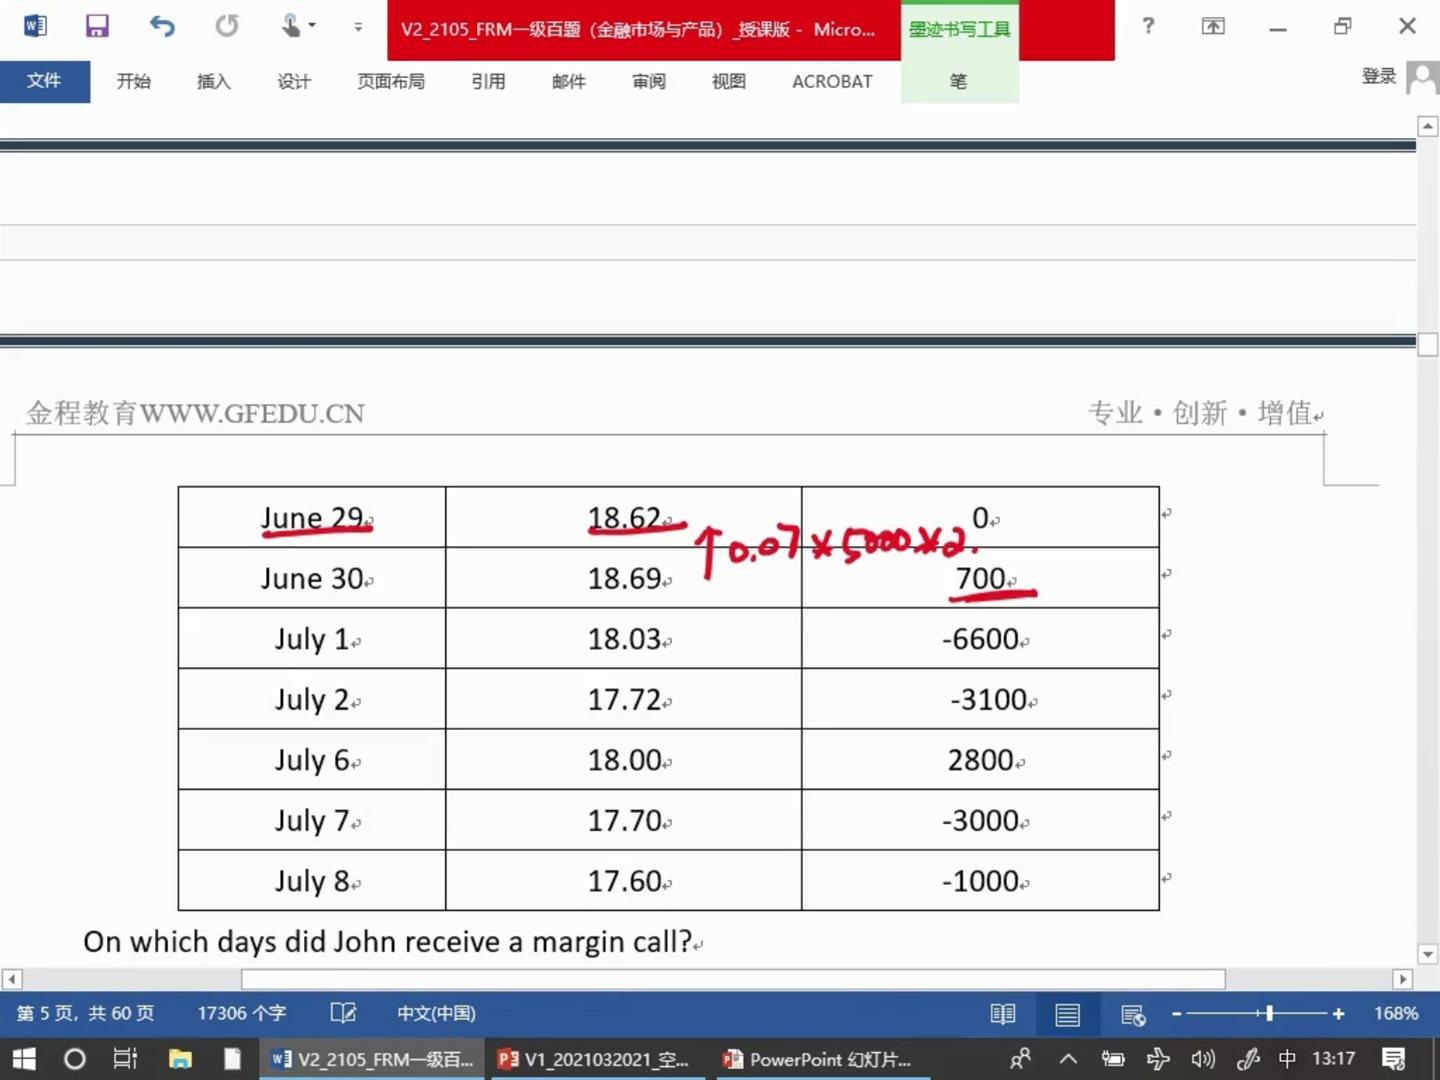The image size is (1440, 1080).
Task: Expand the touch mode dropdown arrow
Action: click(x=313, y=26)
